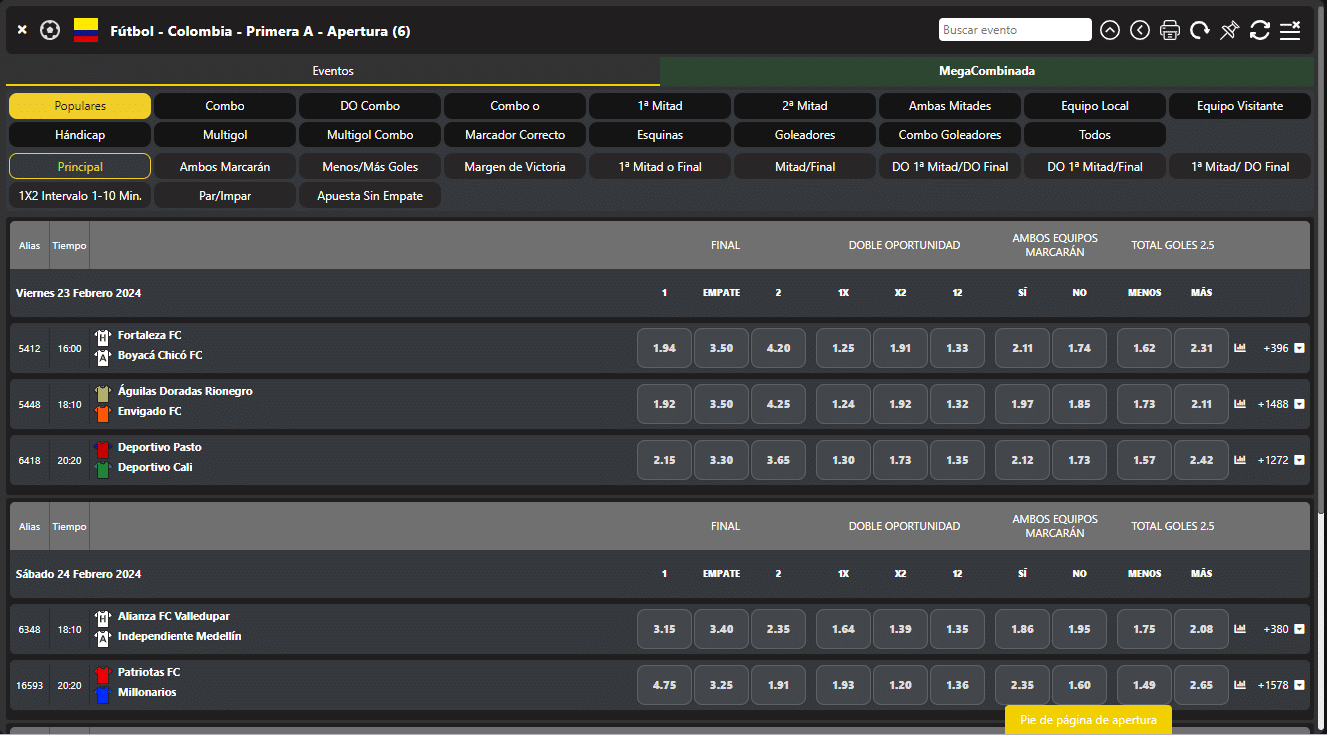Open statistics chart icon for Águilas Doradas row
The width and height of the screenshot is (1327, 735).
1240,404
